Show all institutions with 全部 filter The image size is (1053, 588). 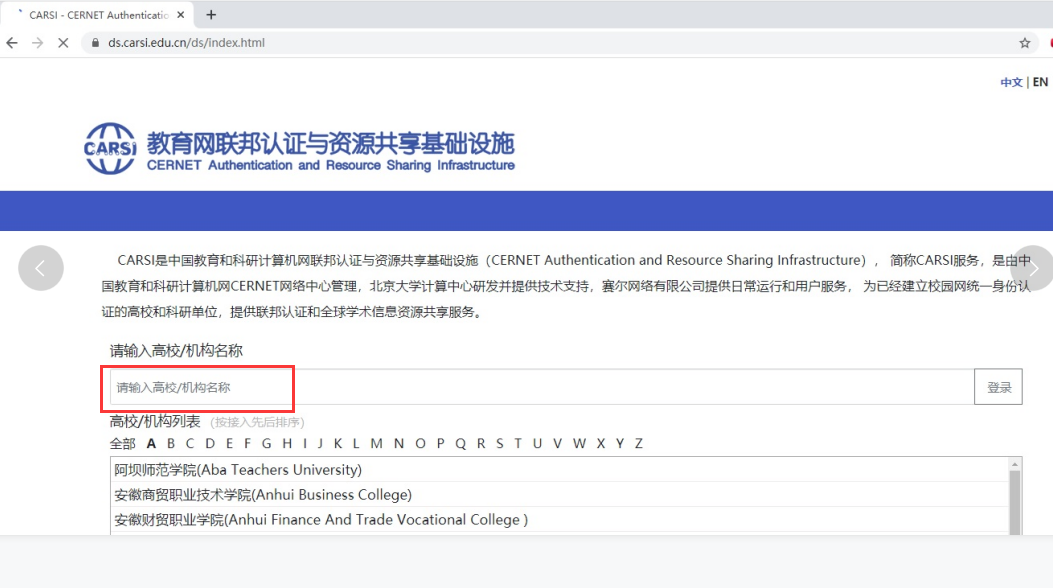tap(122, 444)
